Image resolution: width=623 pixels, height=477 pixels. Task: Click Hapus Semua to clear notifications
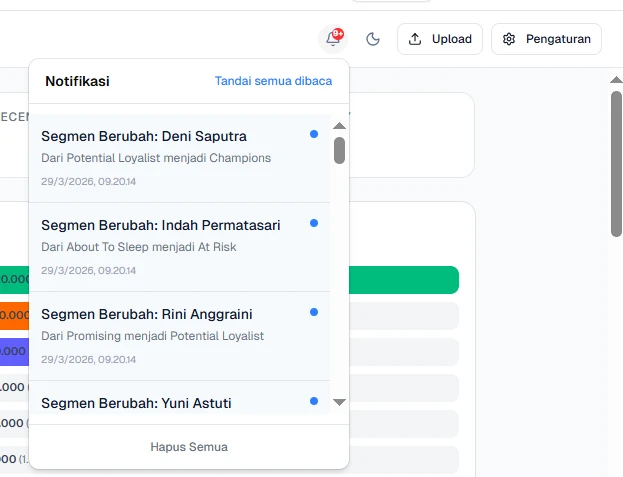[189, 447]
